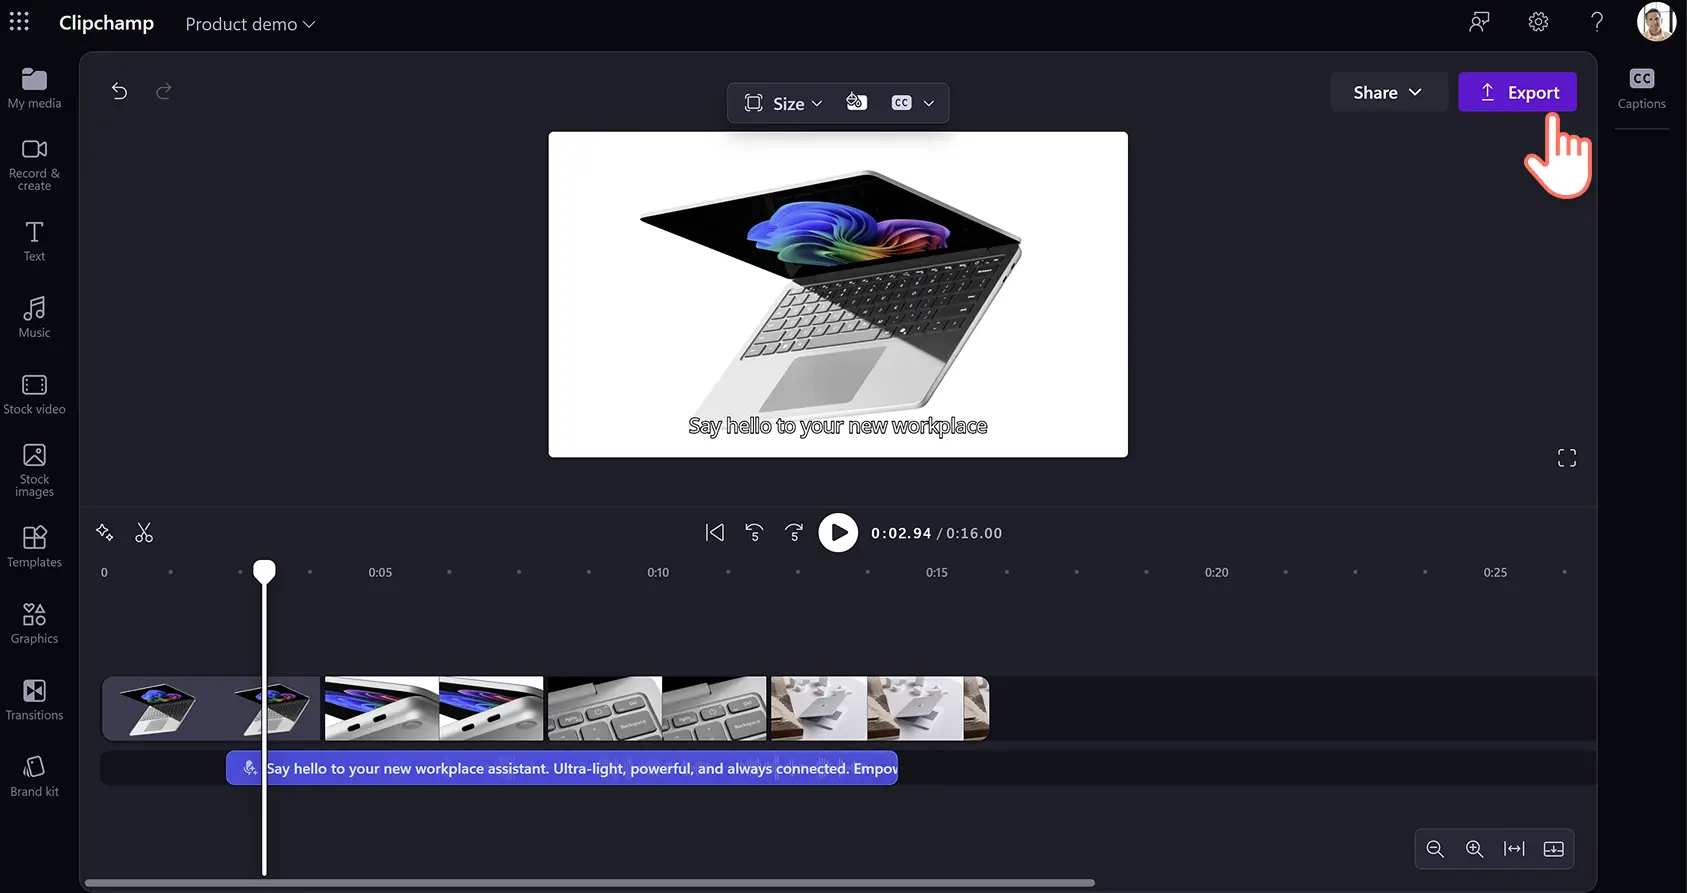Open the help question mark
The image size is (1687, 893).
[1597, 22]
